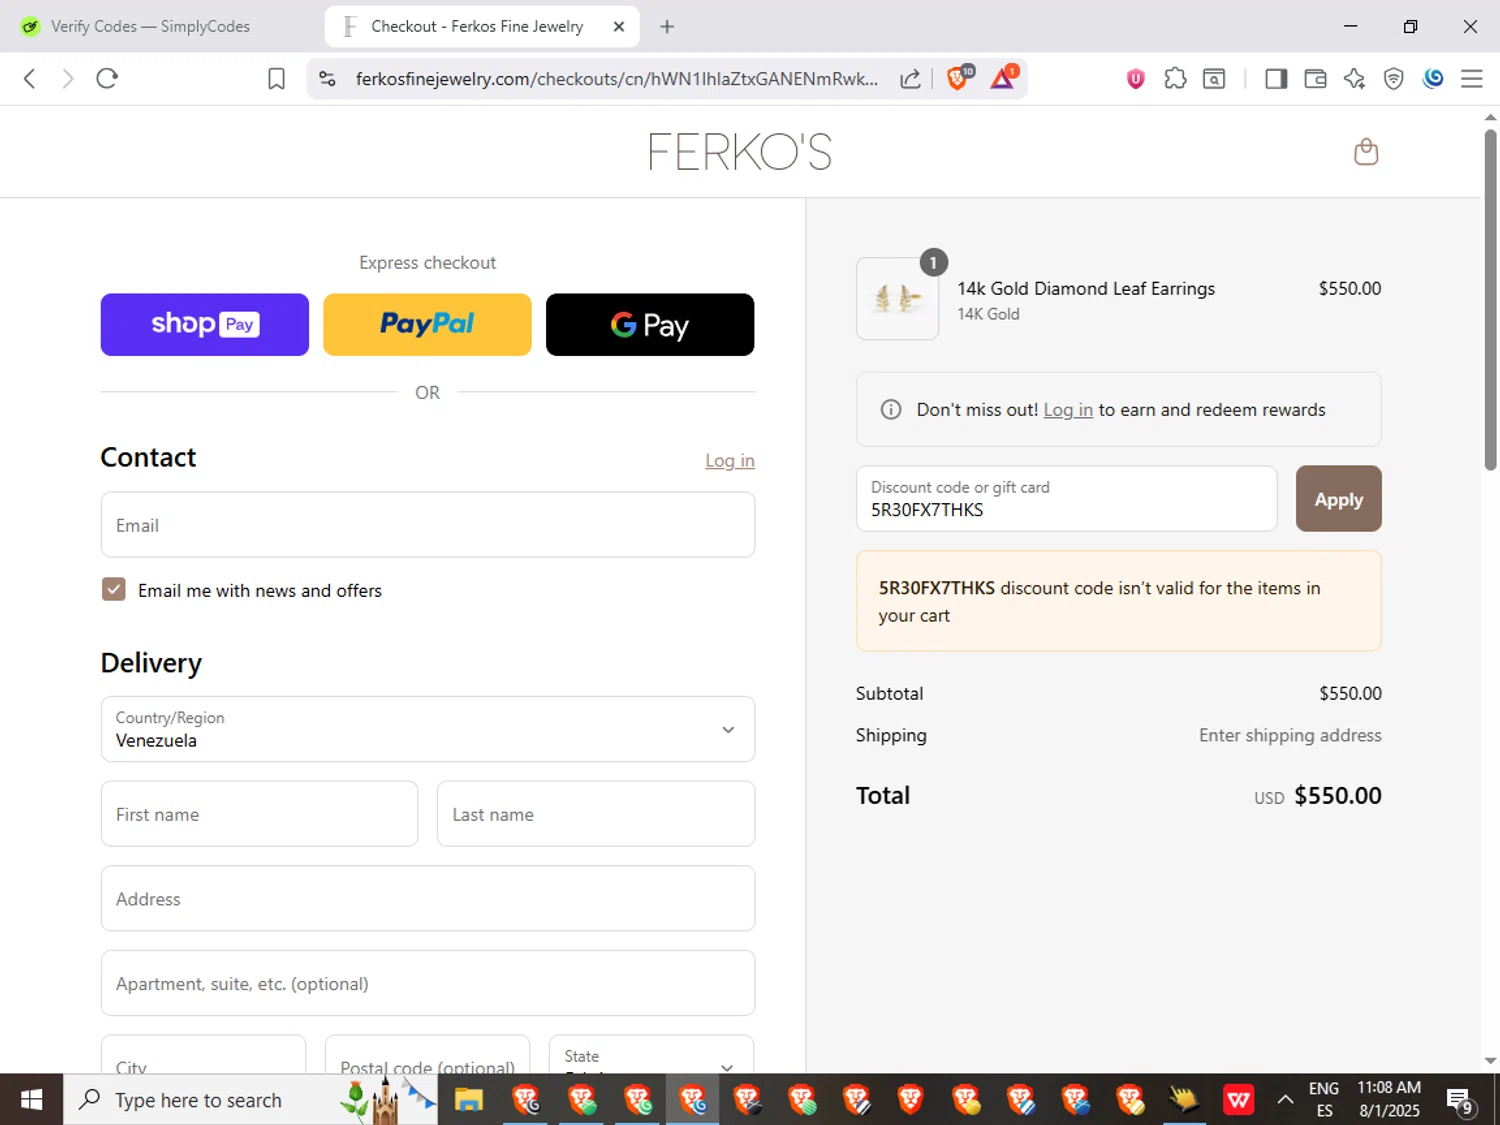Expand the State dropdown
The image size is (1500, 1125).
tap(651, 1056)
